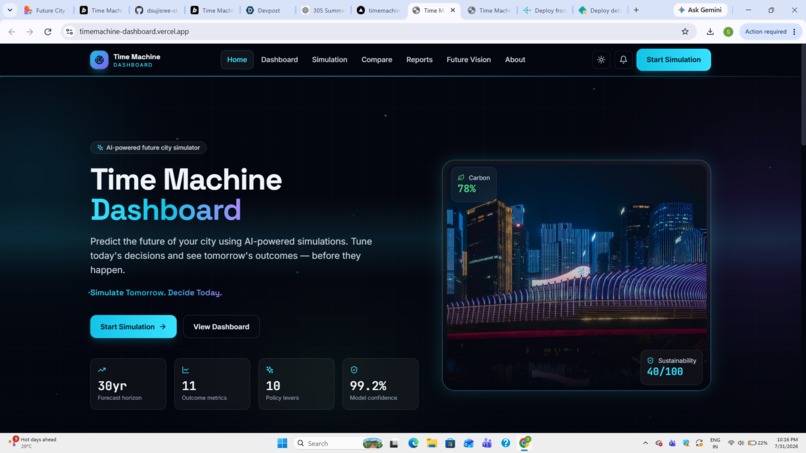The width and height of the screenshot is (806, 453).
Task: Open the Hot days ahead weather widget
Action: (x=33, y=443)
